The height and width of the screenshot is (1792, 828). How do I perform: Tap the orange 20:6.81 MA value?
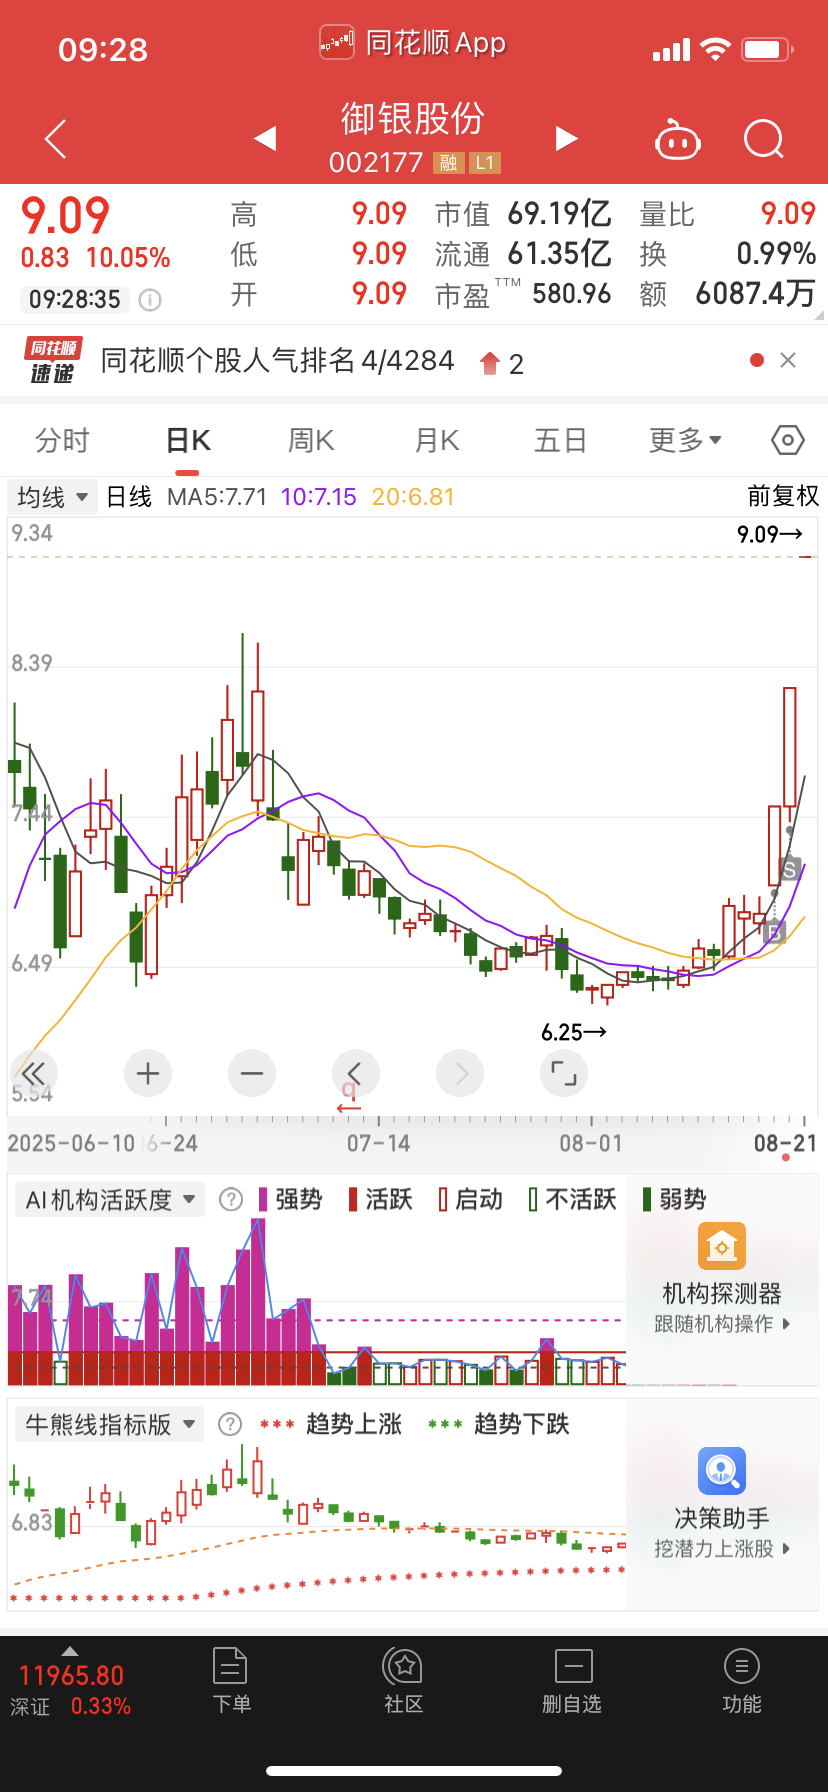click(x=413, y=497)
